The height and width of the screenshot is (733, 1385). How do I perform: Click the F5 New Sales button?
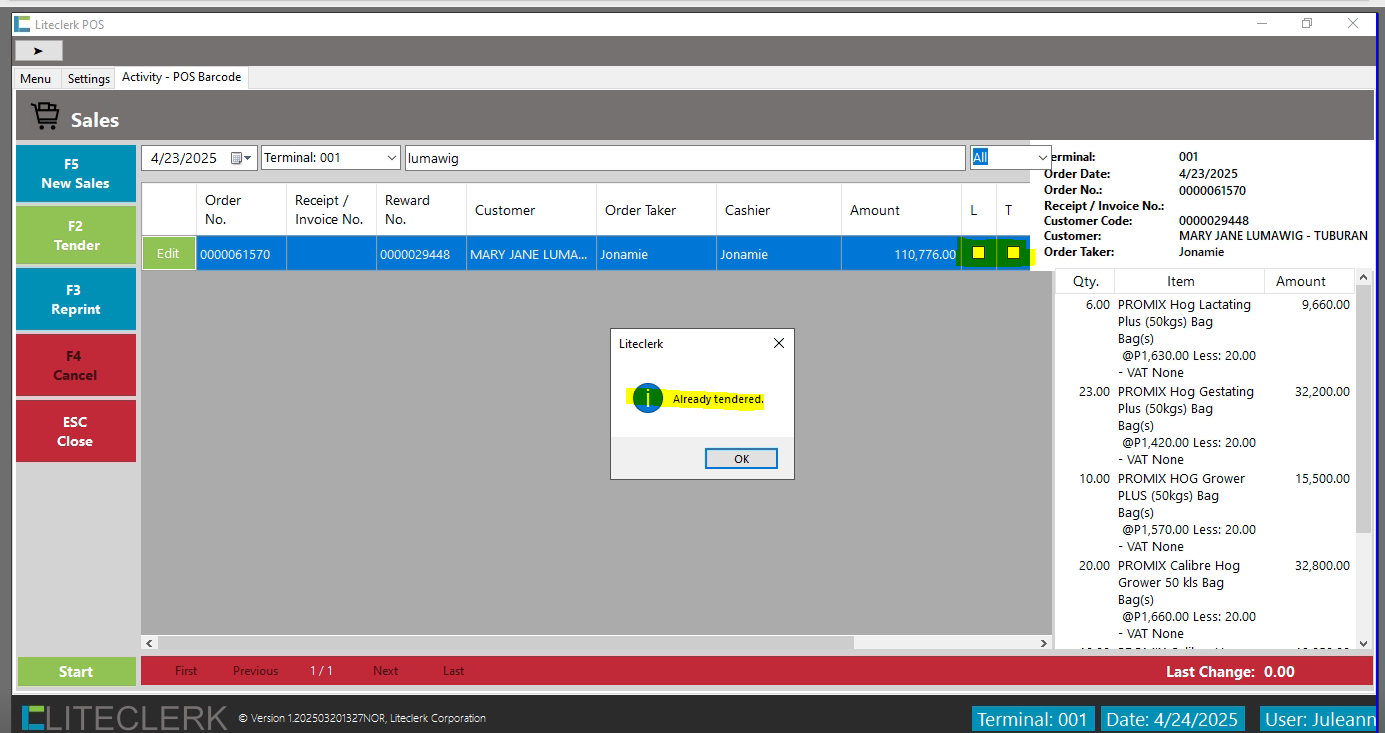(x=76, y=174)
